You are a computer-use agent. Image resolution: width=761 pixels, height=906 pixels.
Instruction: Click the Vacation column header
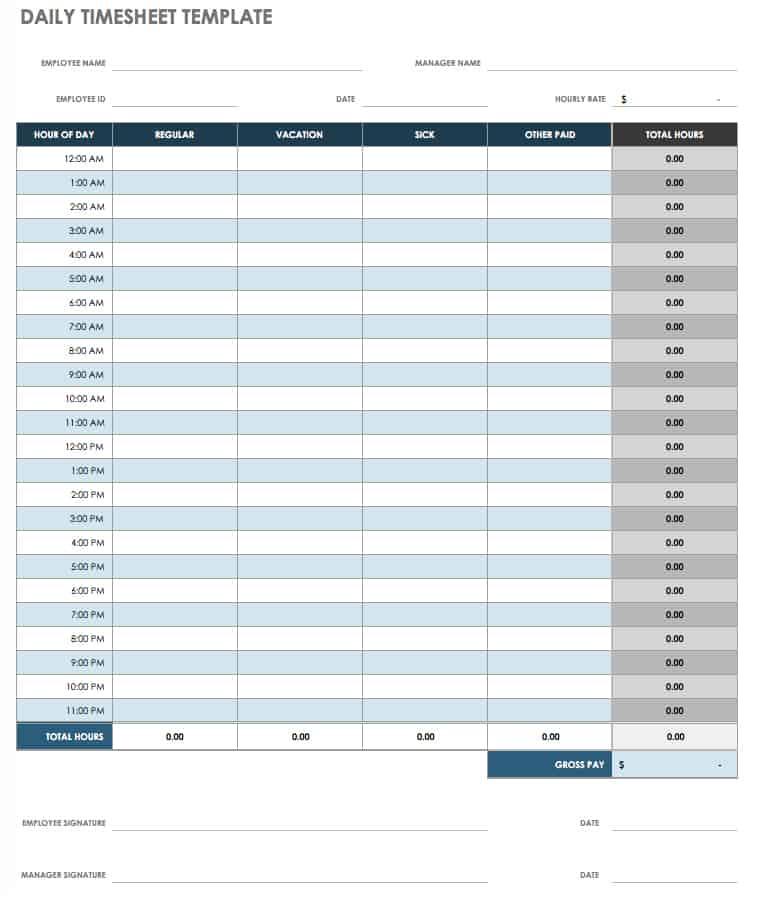(300, 135)
